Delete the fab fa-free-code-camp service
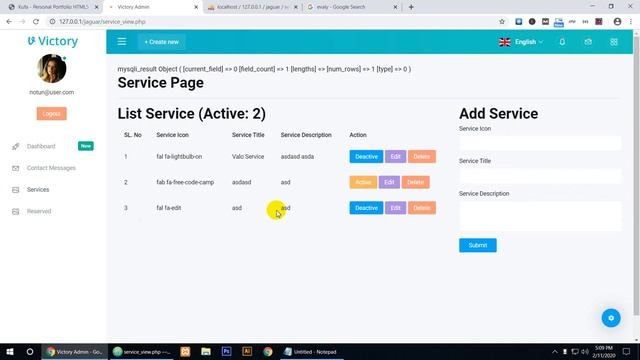Image resolution: width=640 pixels, height=360 pixels. pos(416,182)
